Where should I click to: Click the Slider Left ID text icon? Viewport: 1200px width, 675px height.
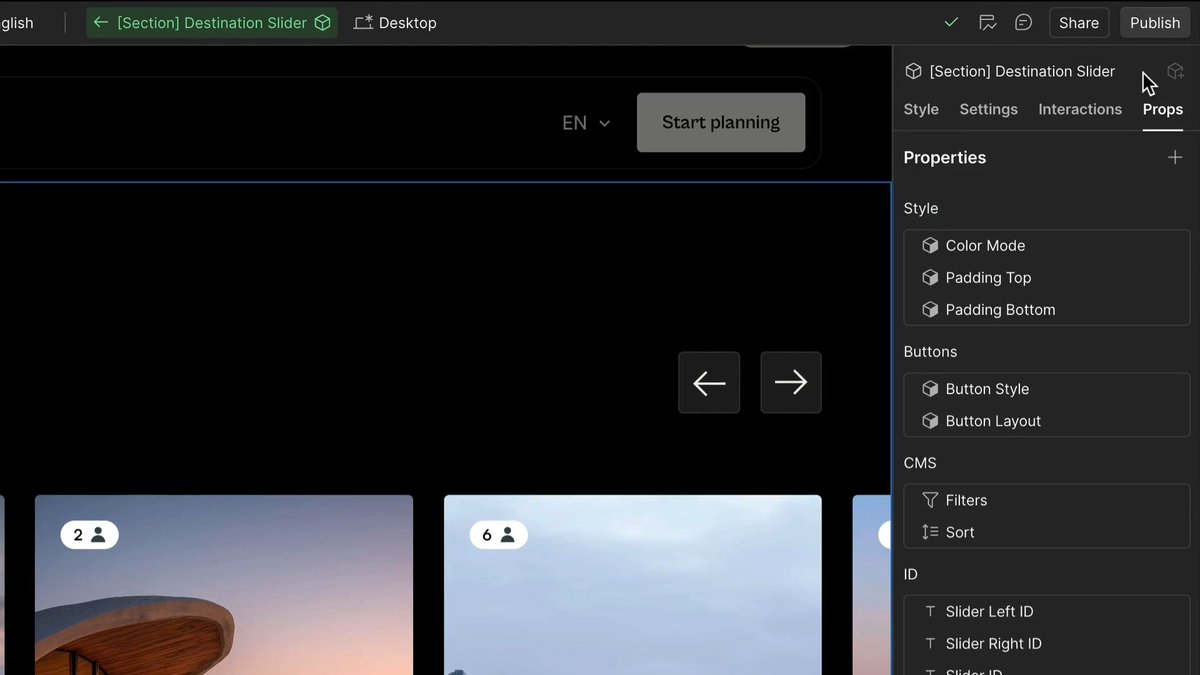pos(930,611)
